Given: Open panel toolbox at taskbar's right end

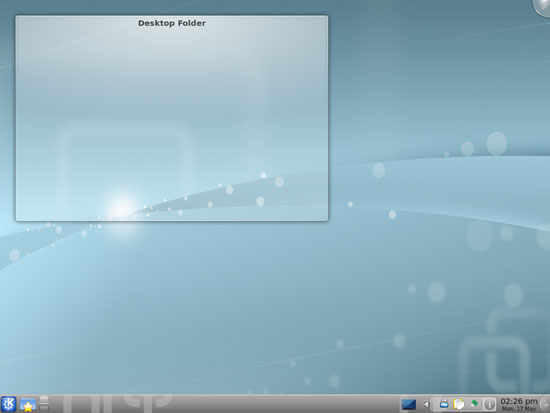Looking at the screenshot, I should point(545,404).
